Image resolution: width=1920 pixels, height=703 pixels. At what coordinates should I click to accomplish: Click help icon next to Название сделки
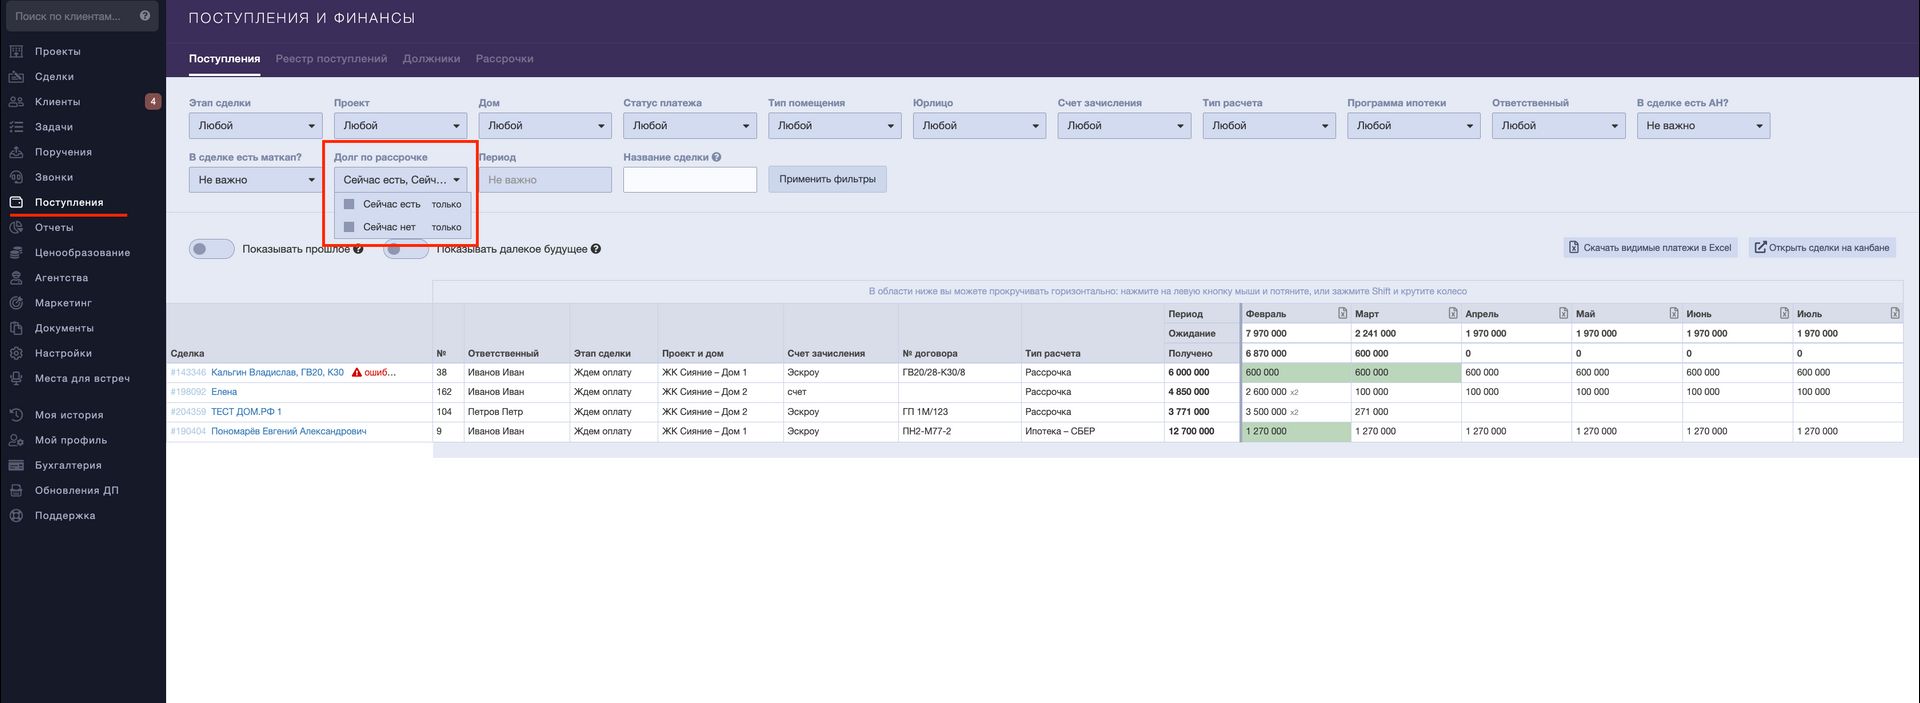click(x=716, y=157)
